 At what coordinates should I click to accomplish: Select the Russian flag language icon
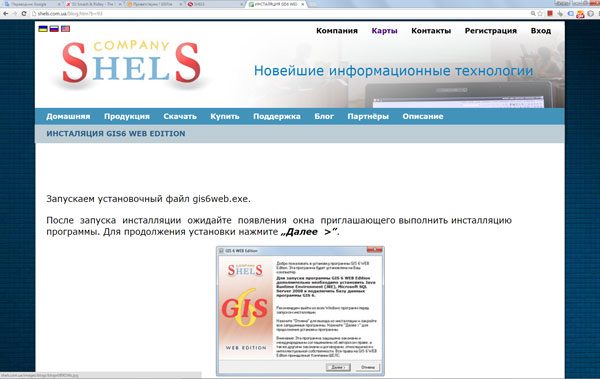pos(54,29)
